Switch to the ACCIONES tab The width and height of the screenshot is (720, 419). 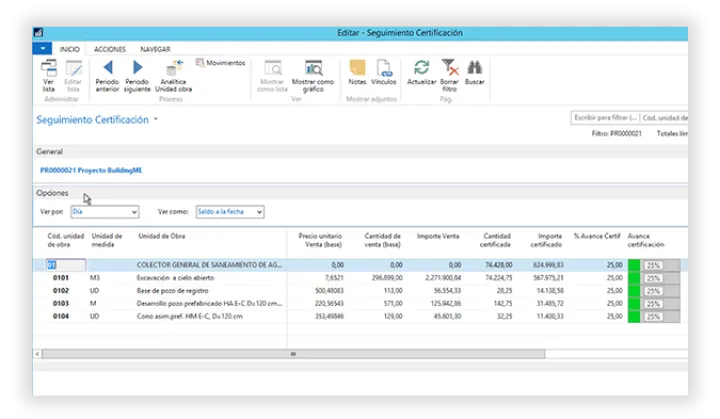pos(110,48)
